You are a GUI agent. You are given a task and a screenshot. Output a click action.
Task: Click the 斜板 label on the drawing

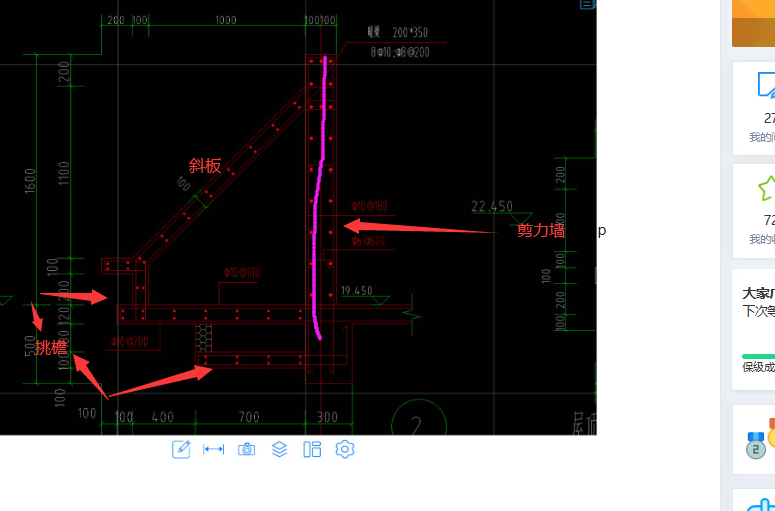(x=205, y=166)
